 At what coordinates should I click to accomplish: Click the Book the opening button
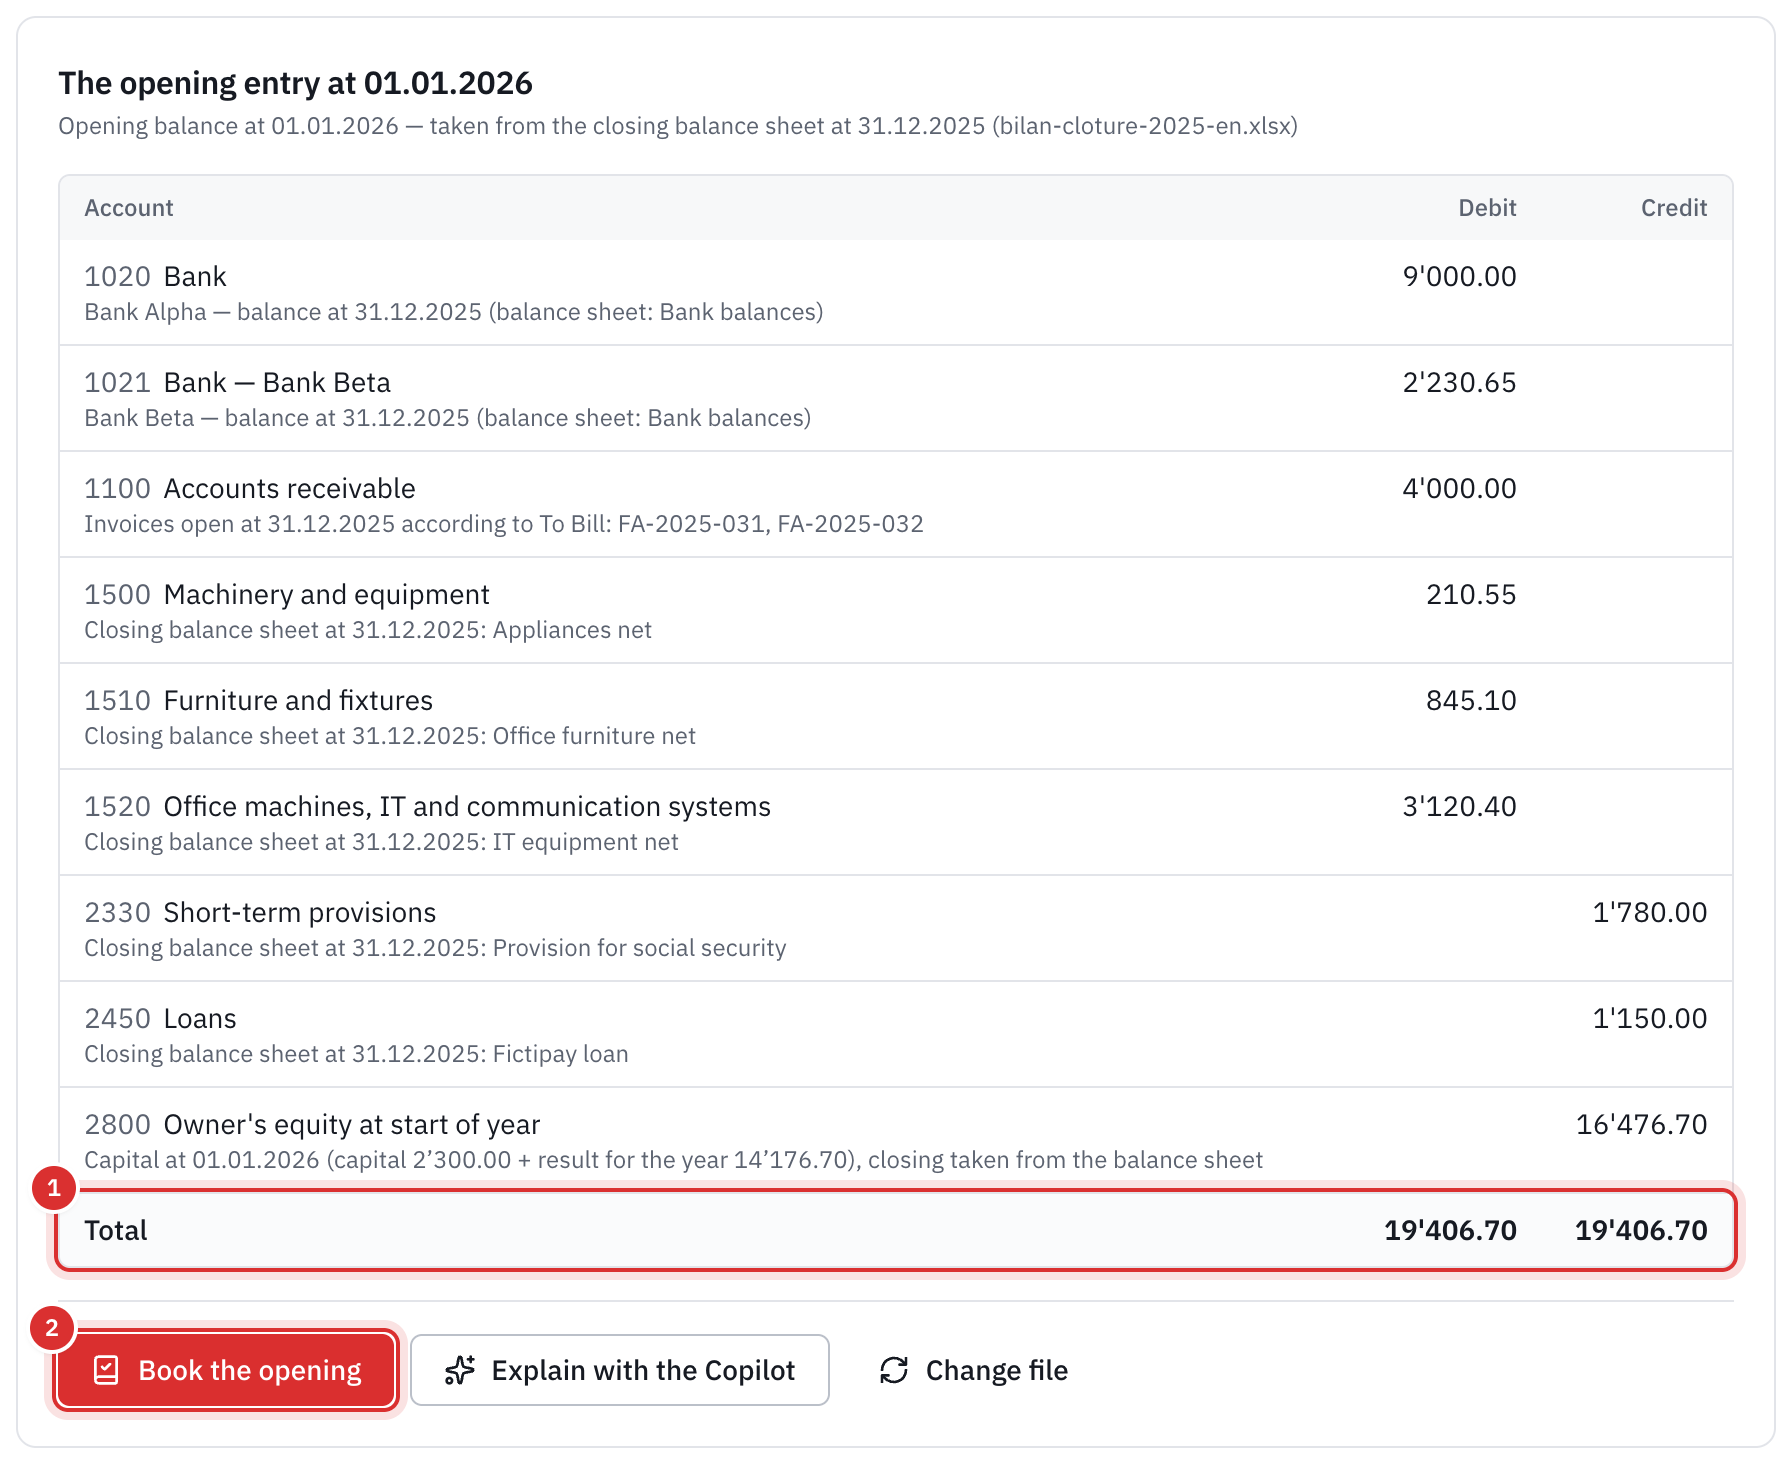tap(226, 1370)
